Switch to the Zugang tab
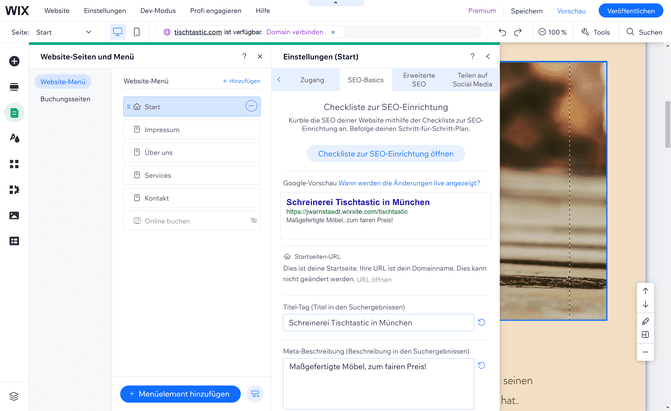671x411 pixels. coord(312,80)
